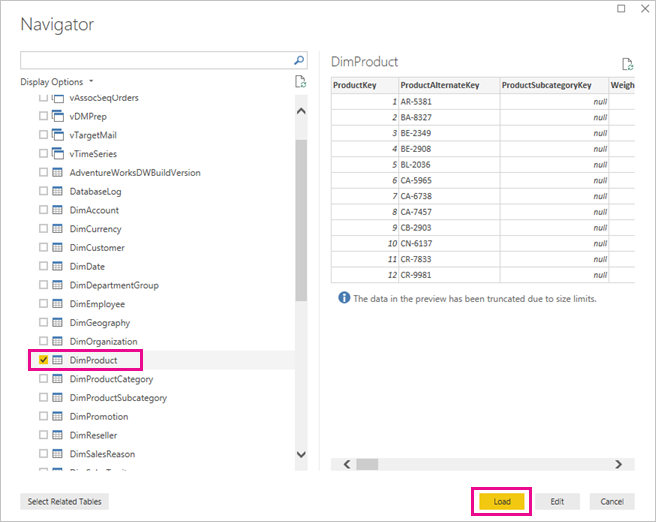Click the DimProduct table icon
The width and height of the screenshot is (656, 522).
tap(57, 360)
